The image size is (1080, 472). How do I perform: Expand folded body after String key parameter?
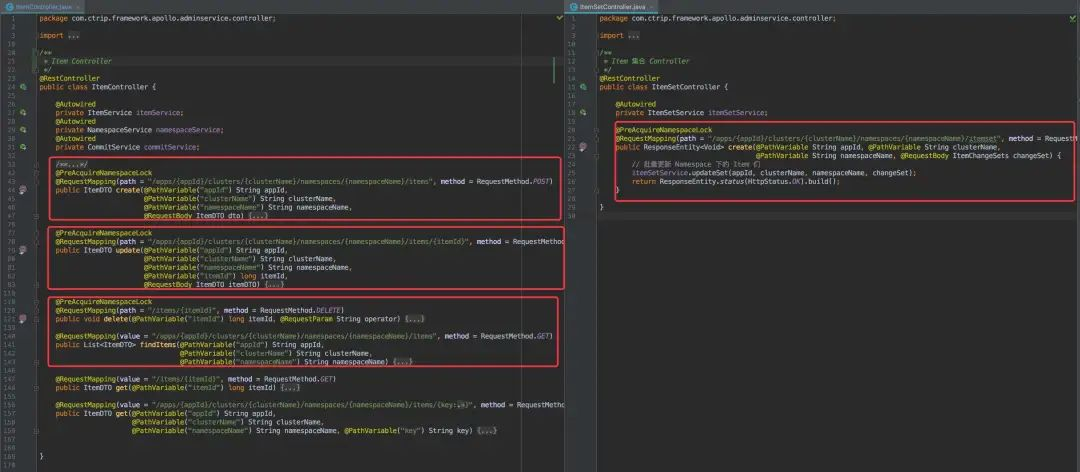[x=487, y=431]
